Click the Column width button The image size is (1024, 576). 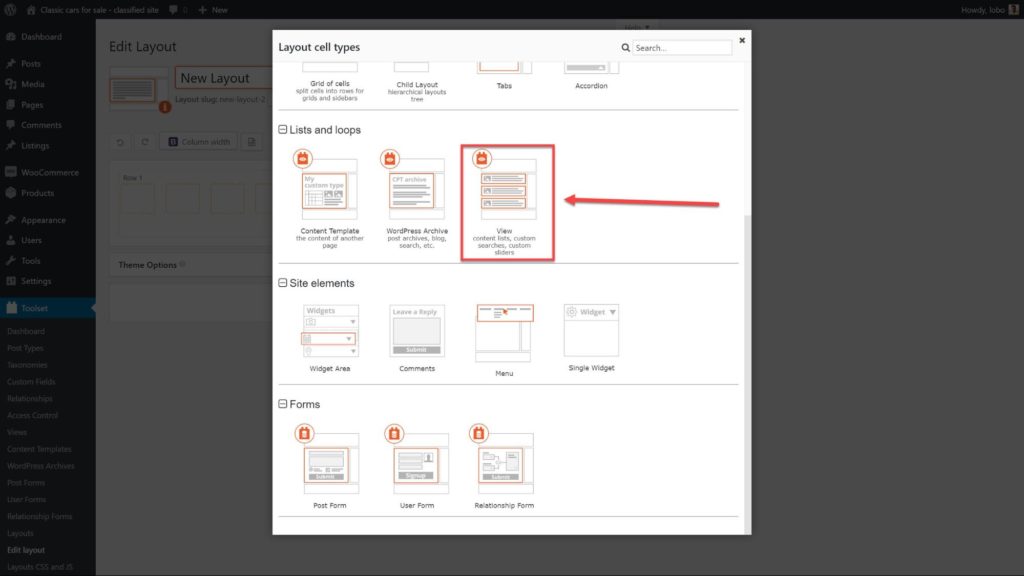point(199,142)
